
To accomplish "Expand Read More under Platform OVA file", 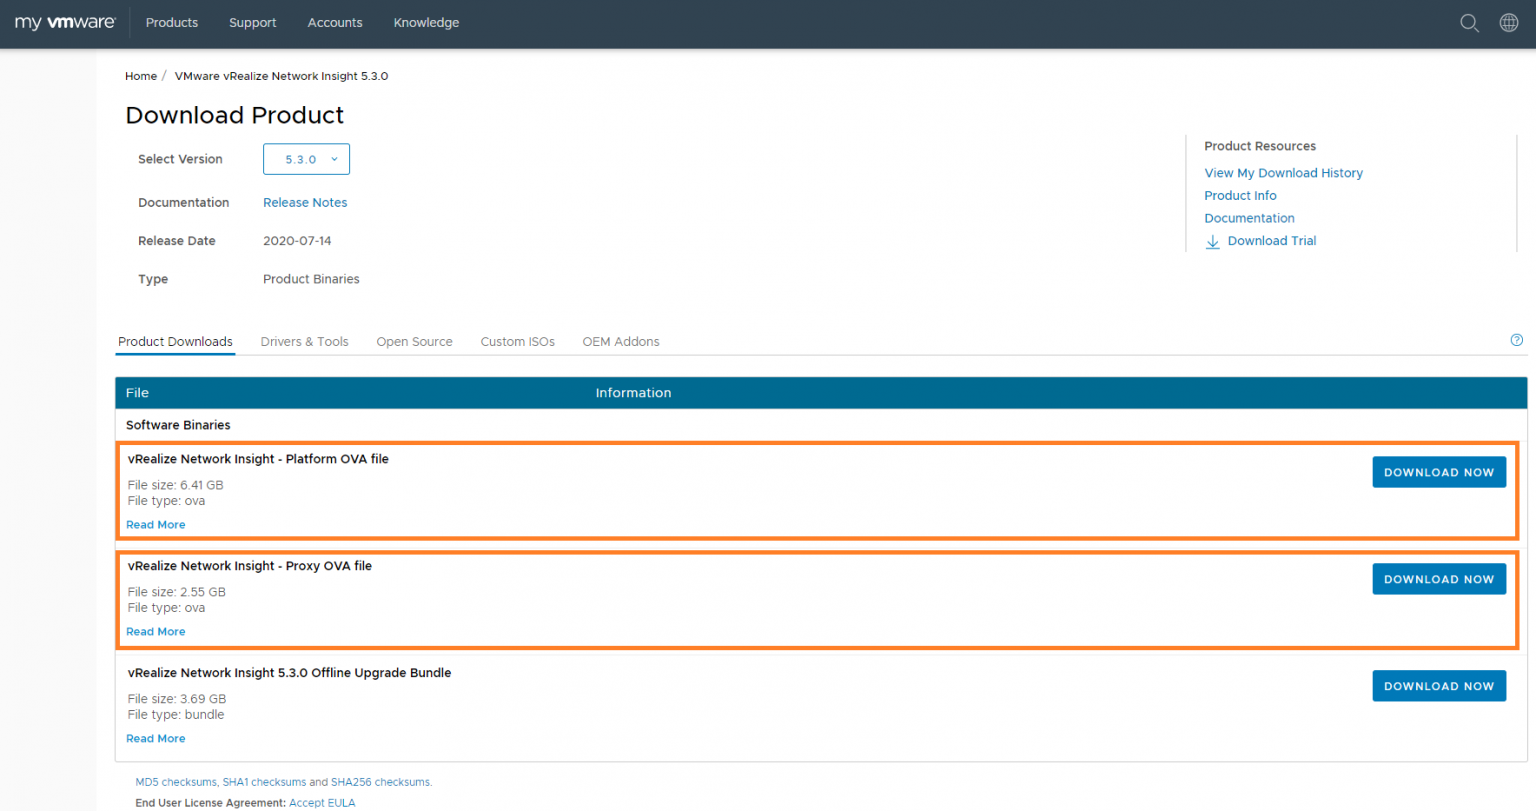I will point(155,524).
